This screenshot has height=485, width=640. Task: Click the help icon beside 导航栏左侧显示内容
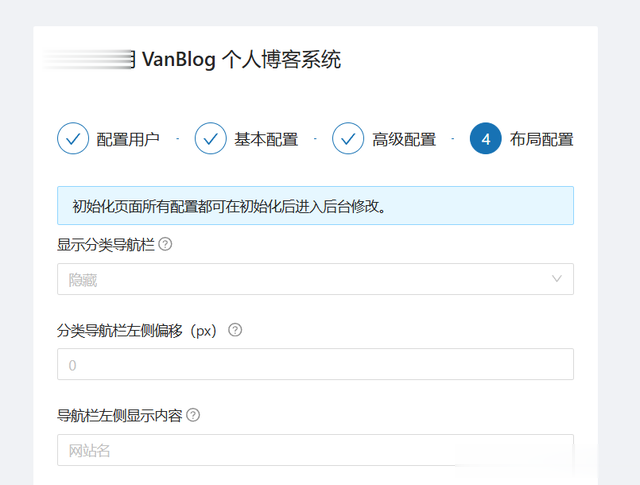193,415
